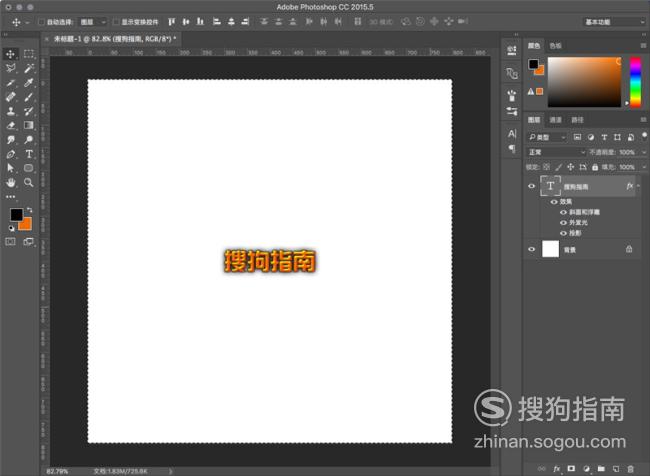This screenshot has width=650, height=476.
Task: Lock transparent pixels checker icon
Action: [x=546, y=167]
